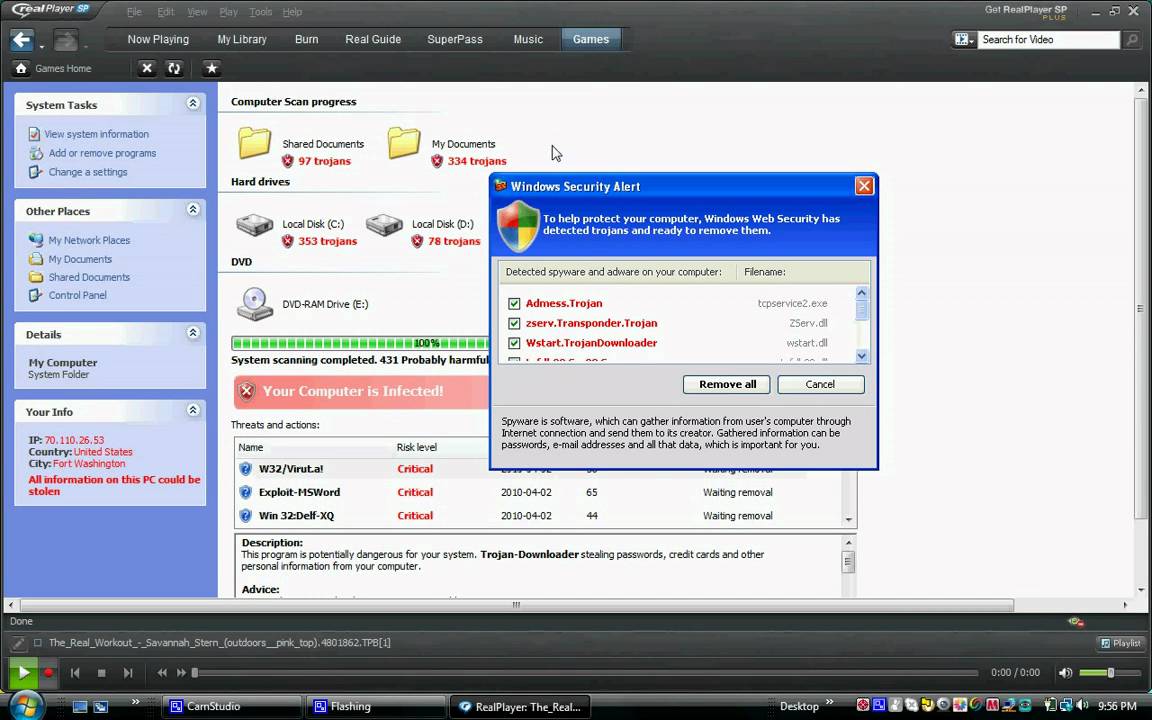The image size is (1152, 720).
Task: Click Get RealPlayer SP Plus link
Action: (1026, 12)
